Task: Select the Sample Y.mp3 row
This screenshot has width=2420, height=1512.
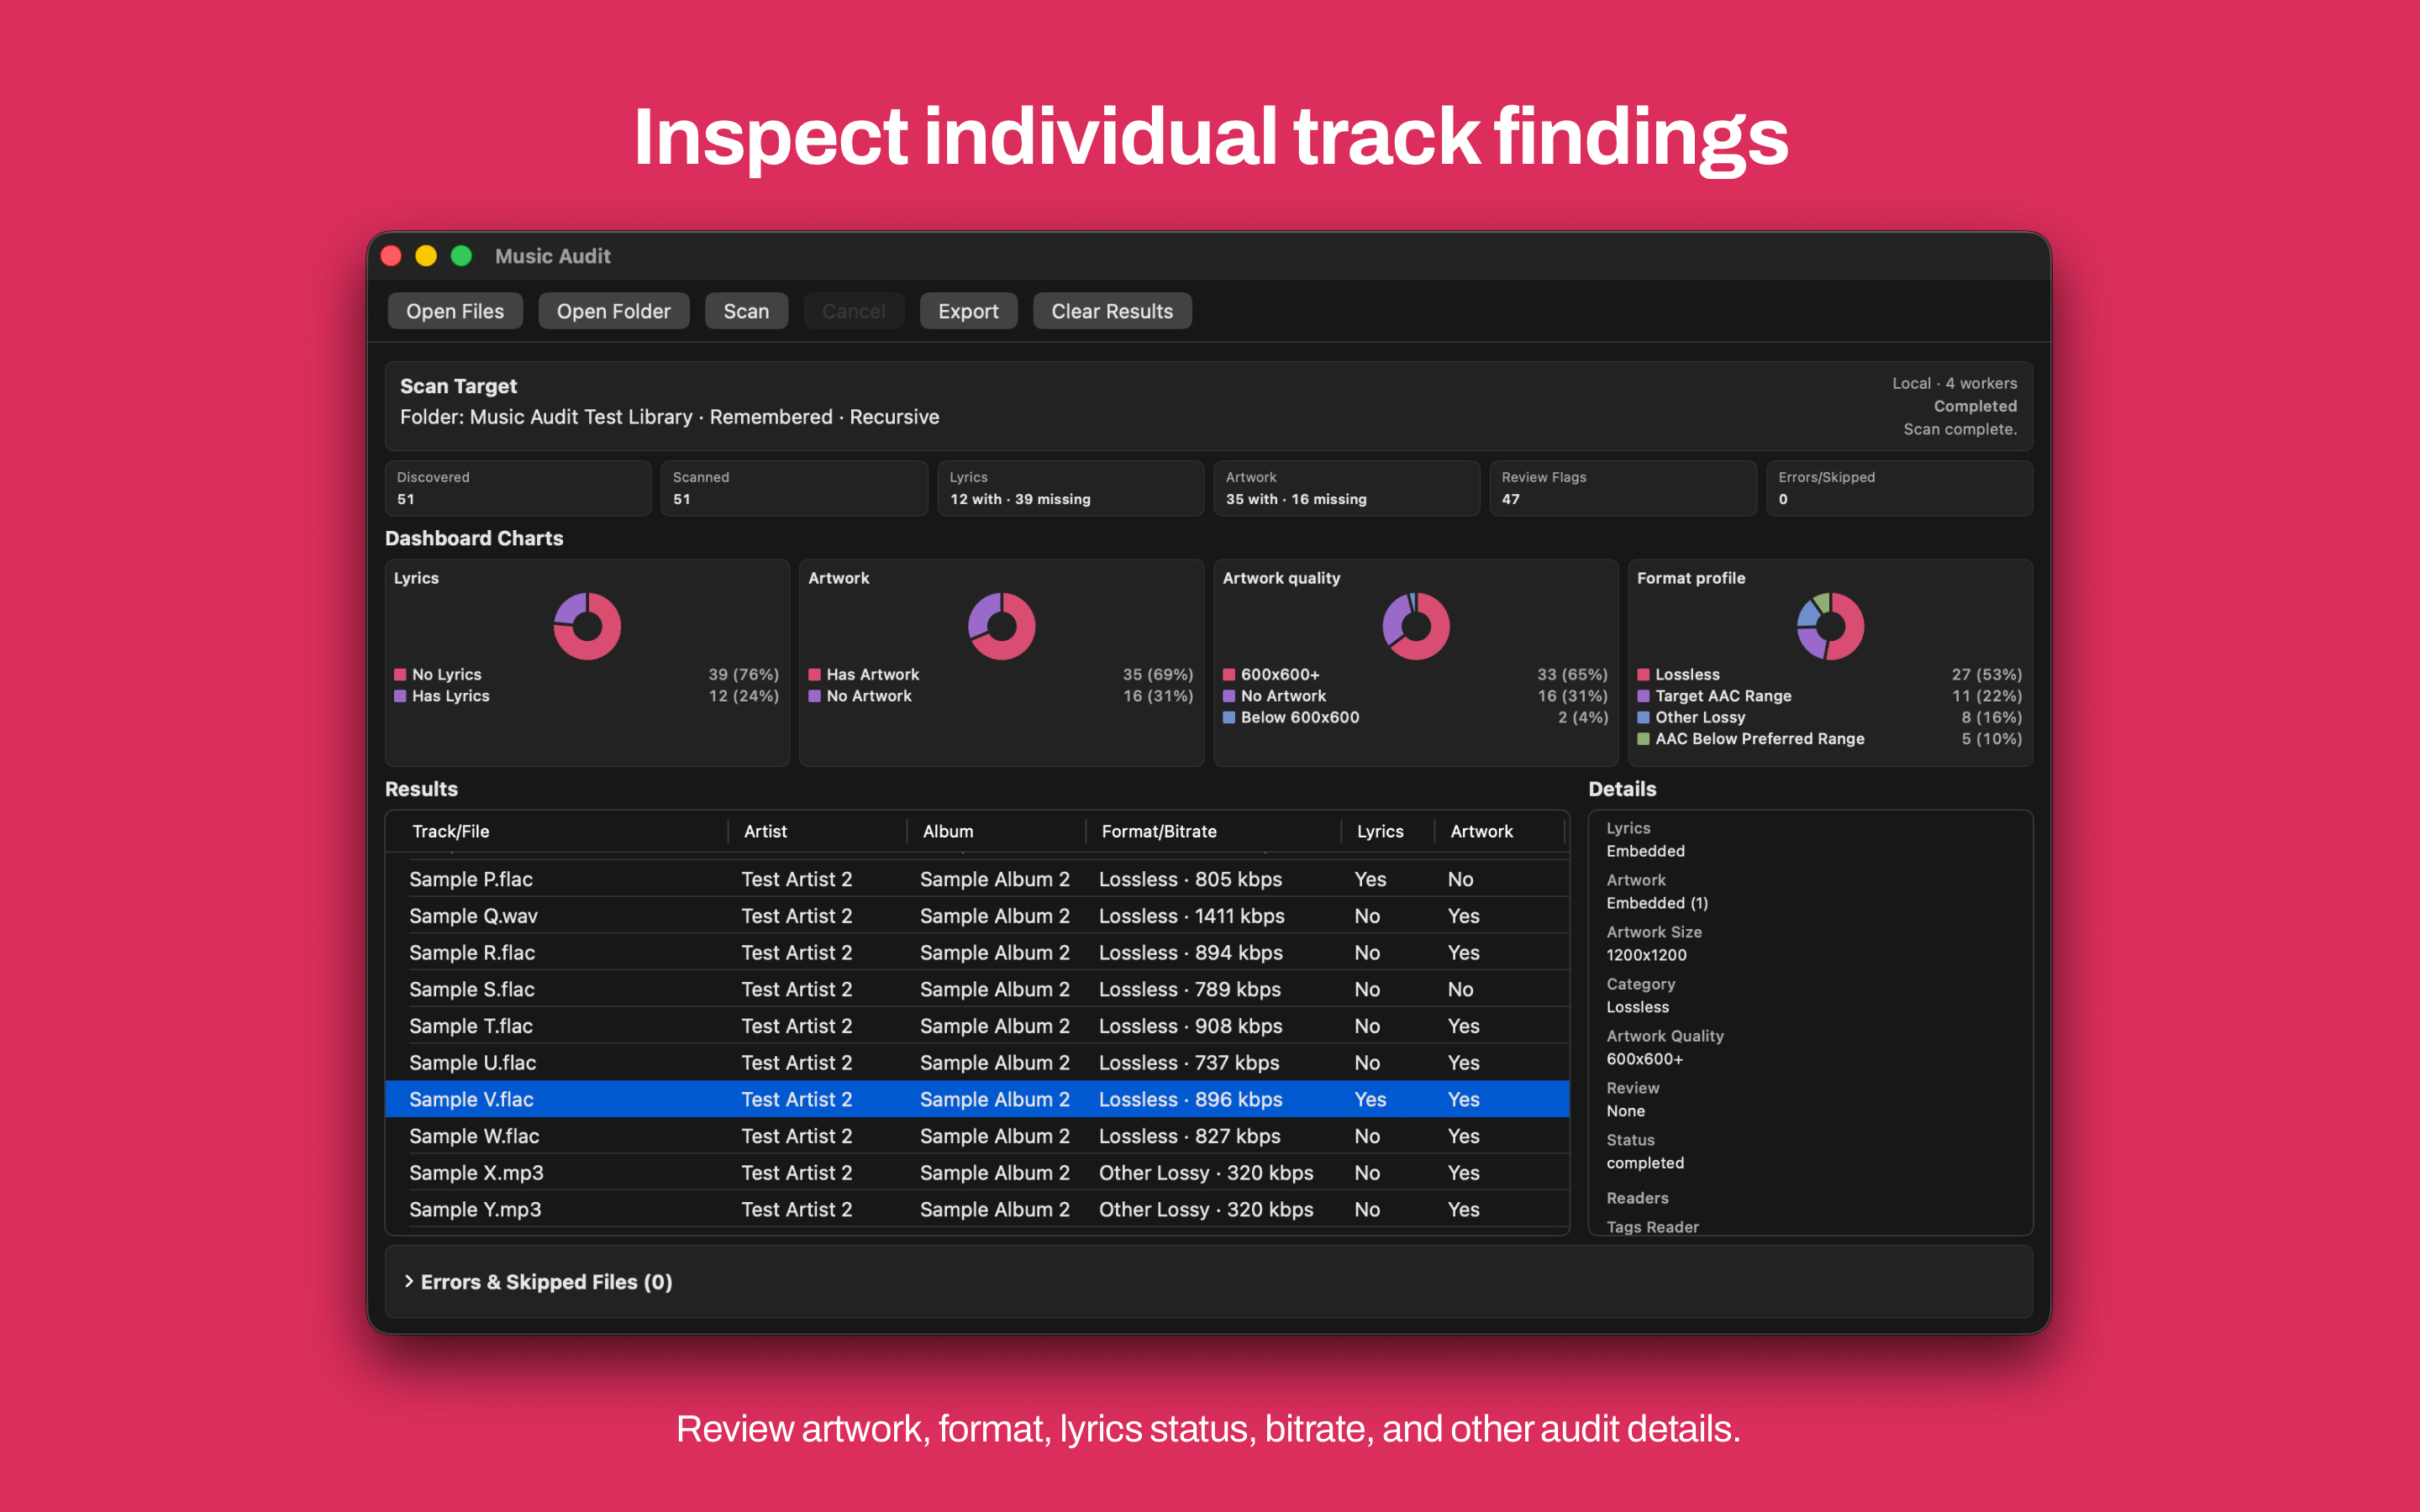Action: [x=977, y=1209]
